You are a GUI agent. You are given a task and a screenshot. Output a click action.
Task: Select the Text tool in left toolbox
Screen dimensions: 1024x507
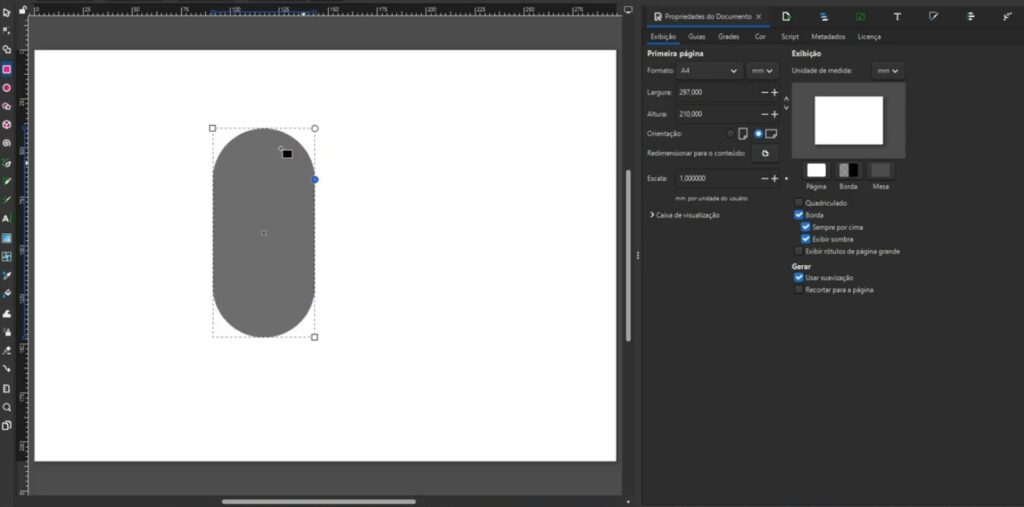pos(7,218)
